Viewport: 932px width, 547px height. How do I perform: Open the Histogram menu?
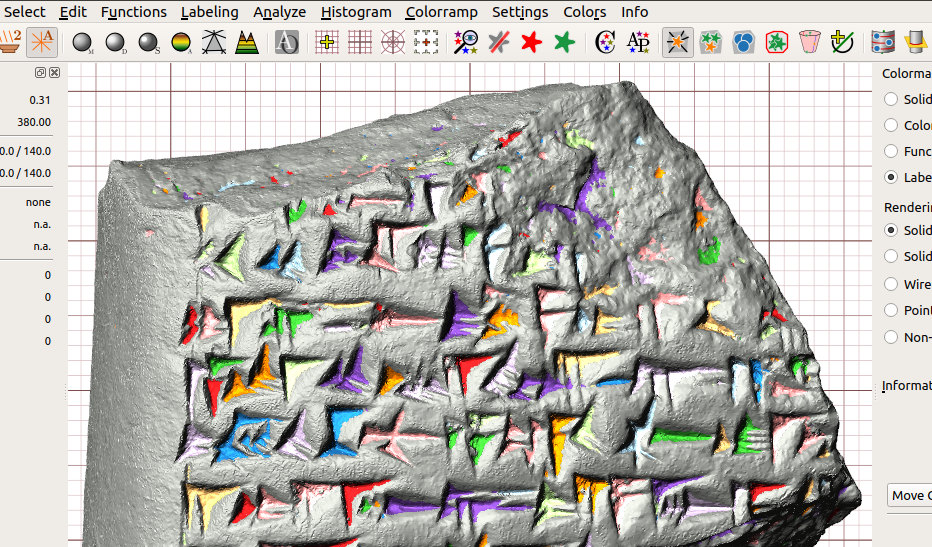tap(356, 12)
